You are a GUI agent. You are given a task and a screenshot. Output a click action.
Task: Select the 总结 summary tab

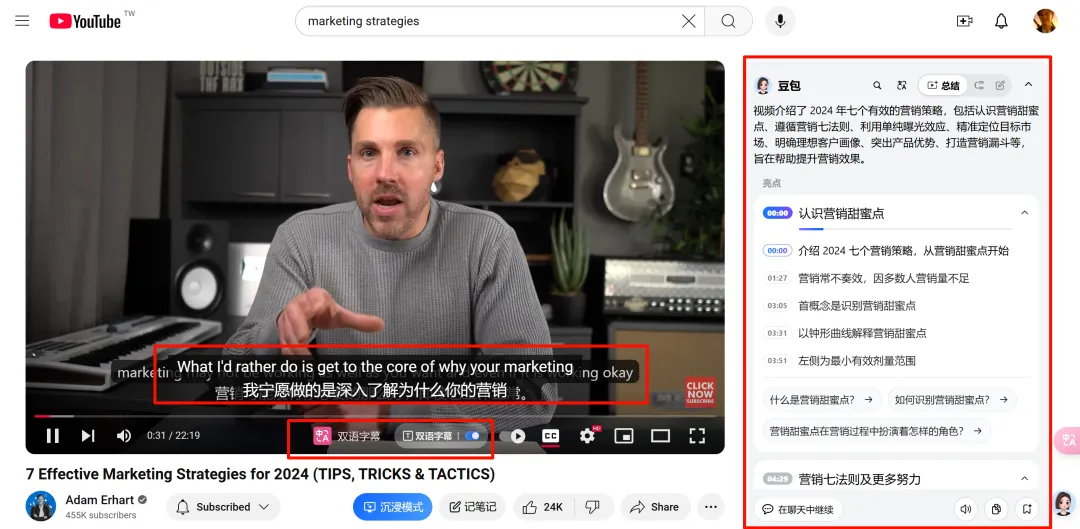click(x=943, y=86)
